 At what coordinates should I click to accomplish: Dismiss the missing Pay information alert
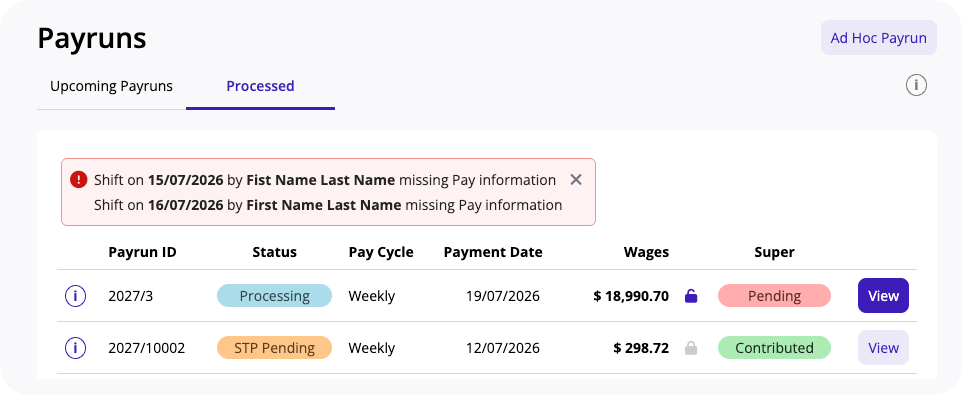pyautogui.click(x=575, y=180)
